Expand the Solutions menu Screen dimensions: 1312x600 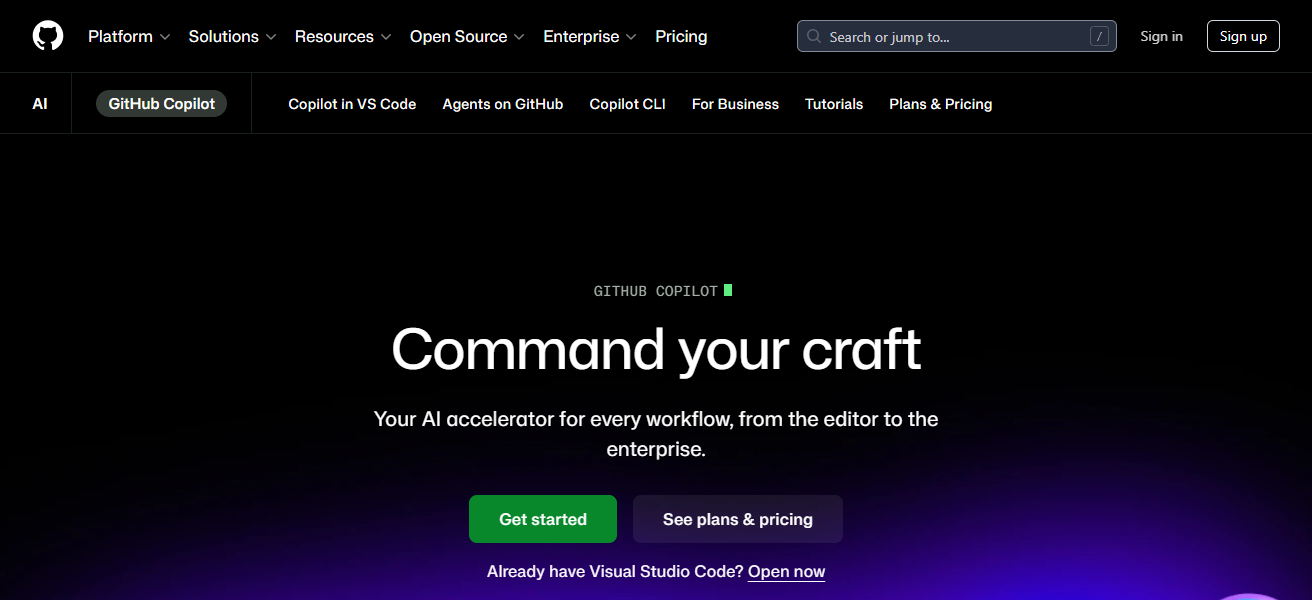point(232,36)
